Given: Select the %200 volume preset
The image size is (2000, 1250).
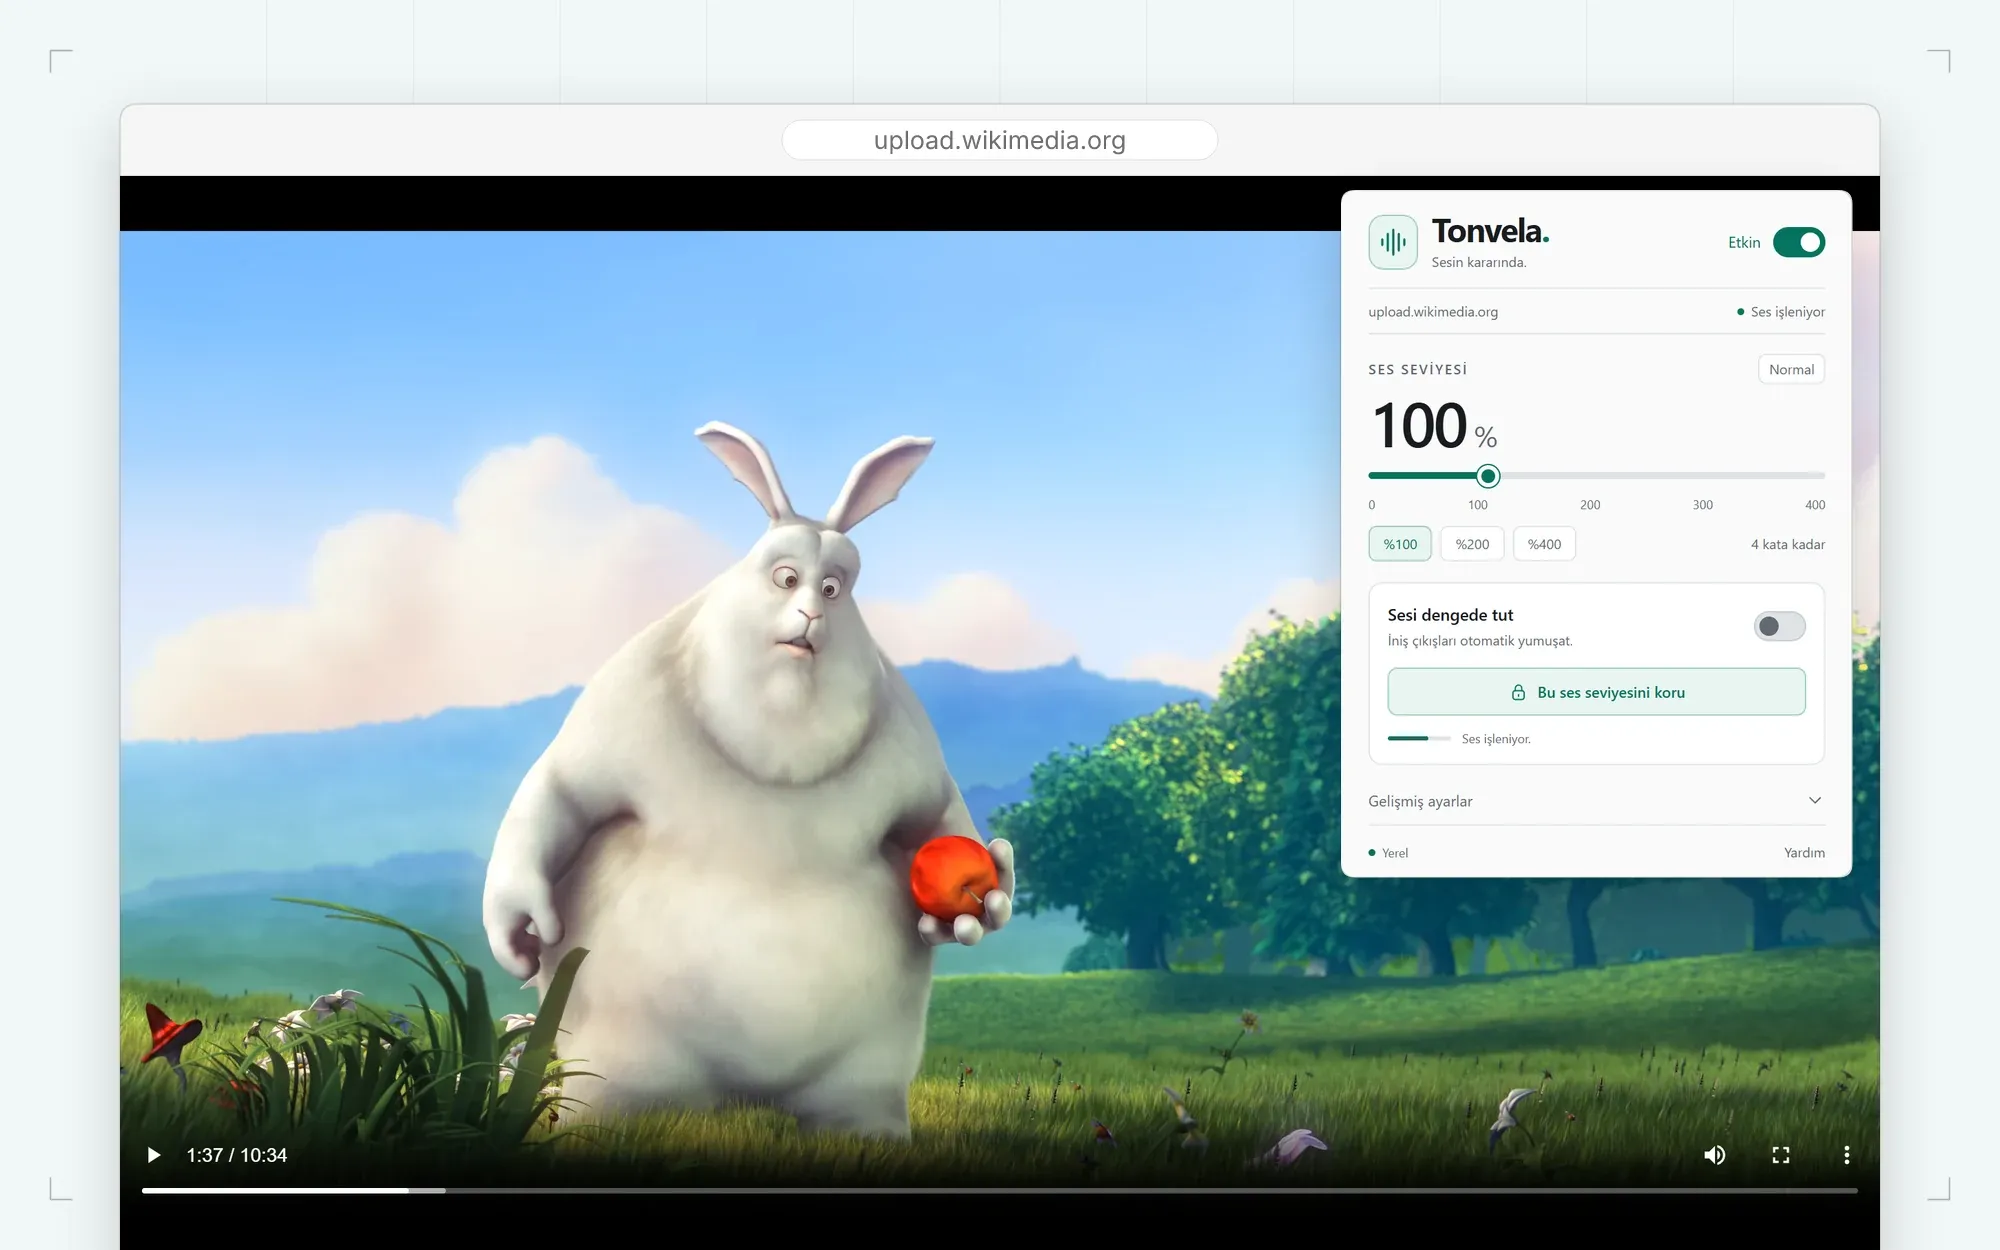Looking at the screenshot, I should point(1472,544).
